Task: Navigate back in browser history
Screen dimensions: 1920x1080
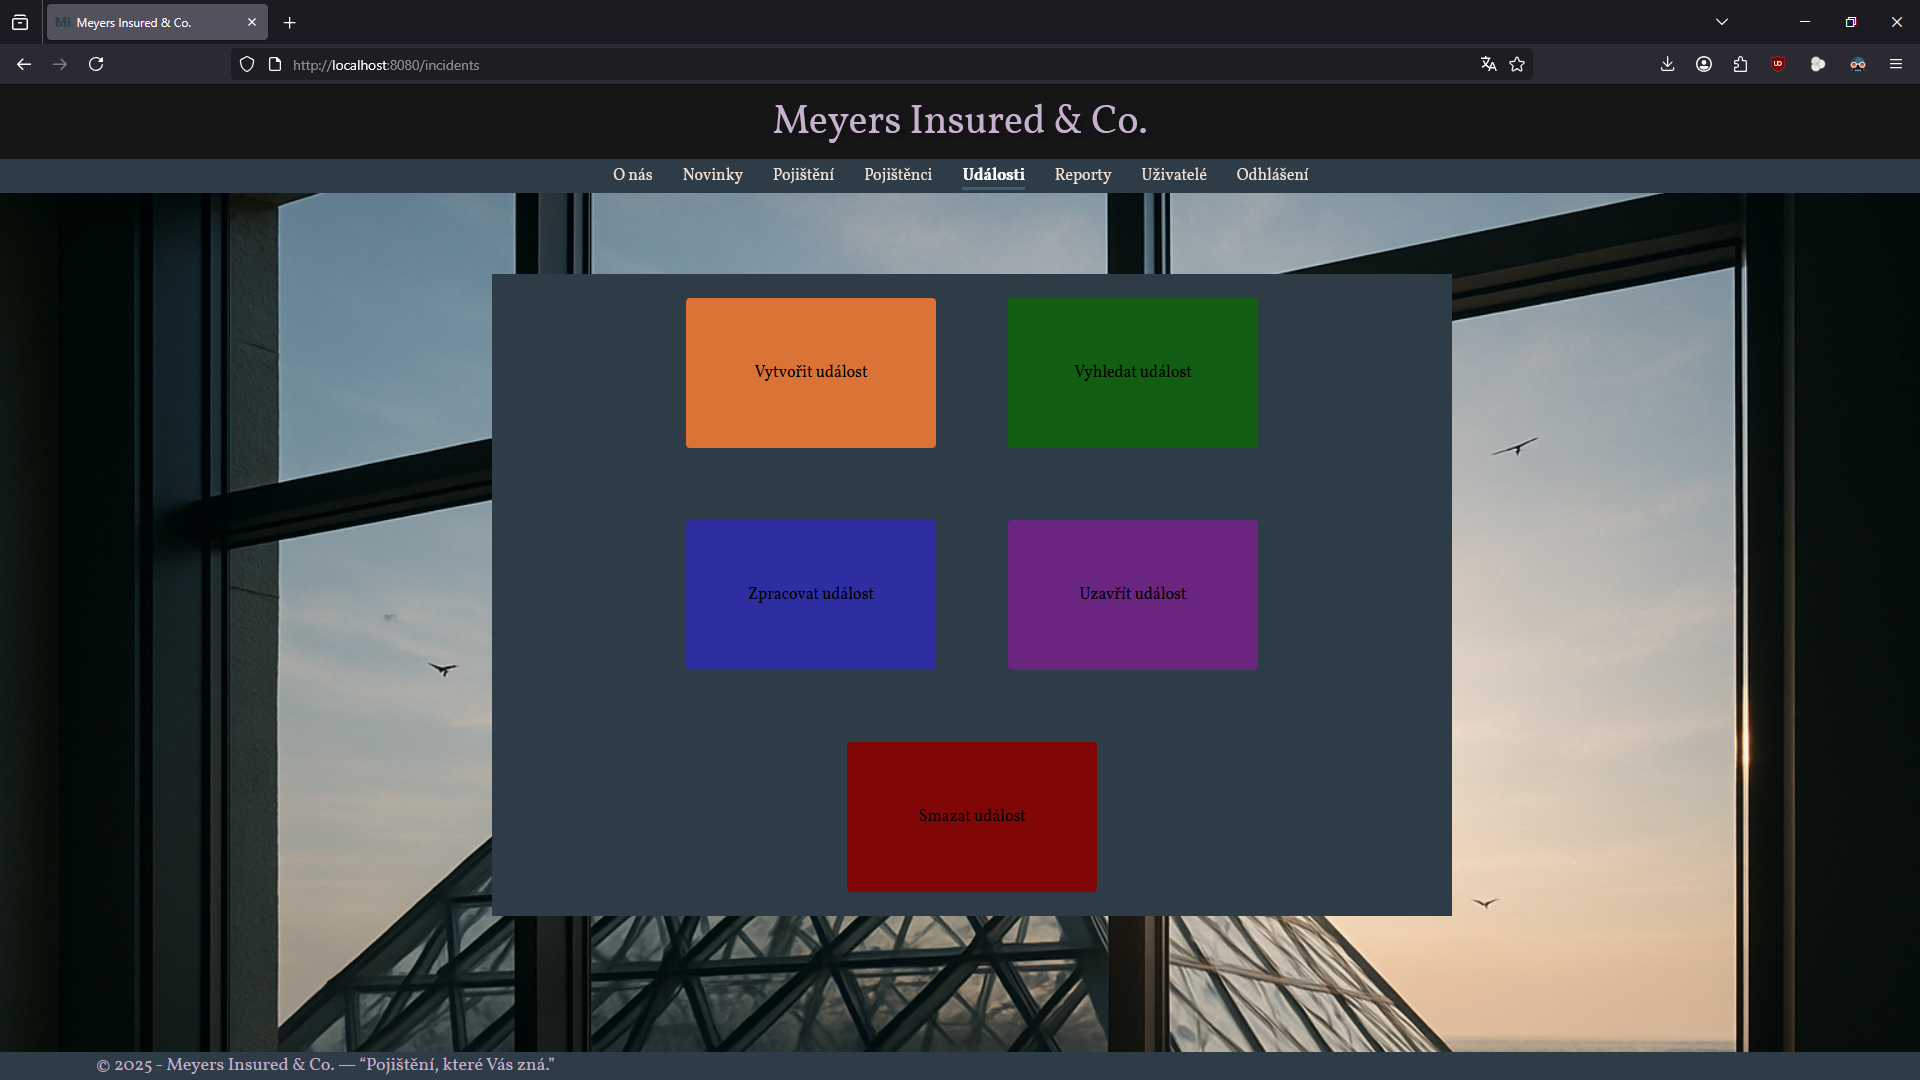Action: [23, 64]
